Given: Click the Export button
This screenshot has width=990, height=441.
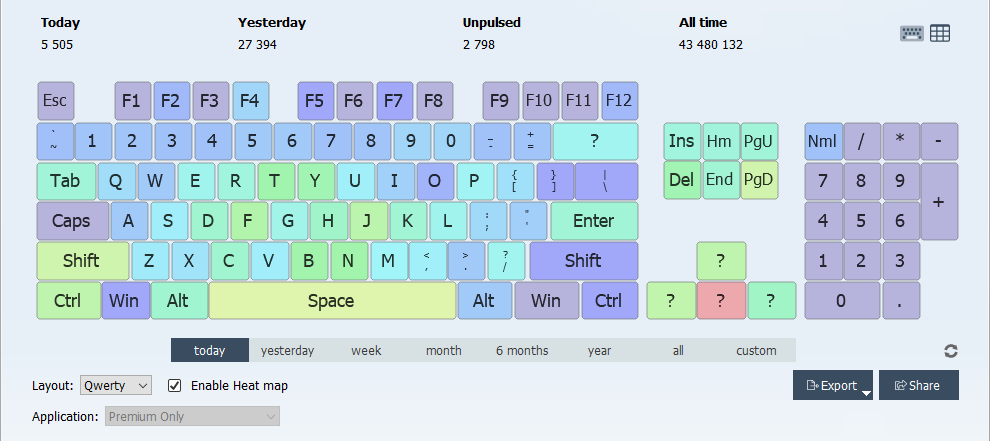Looking at the screenshot, I should (831, 385).
